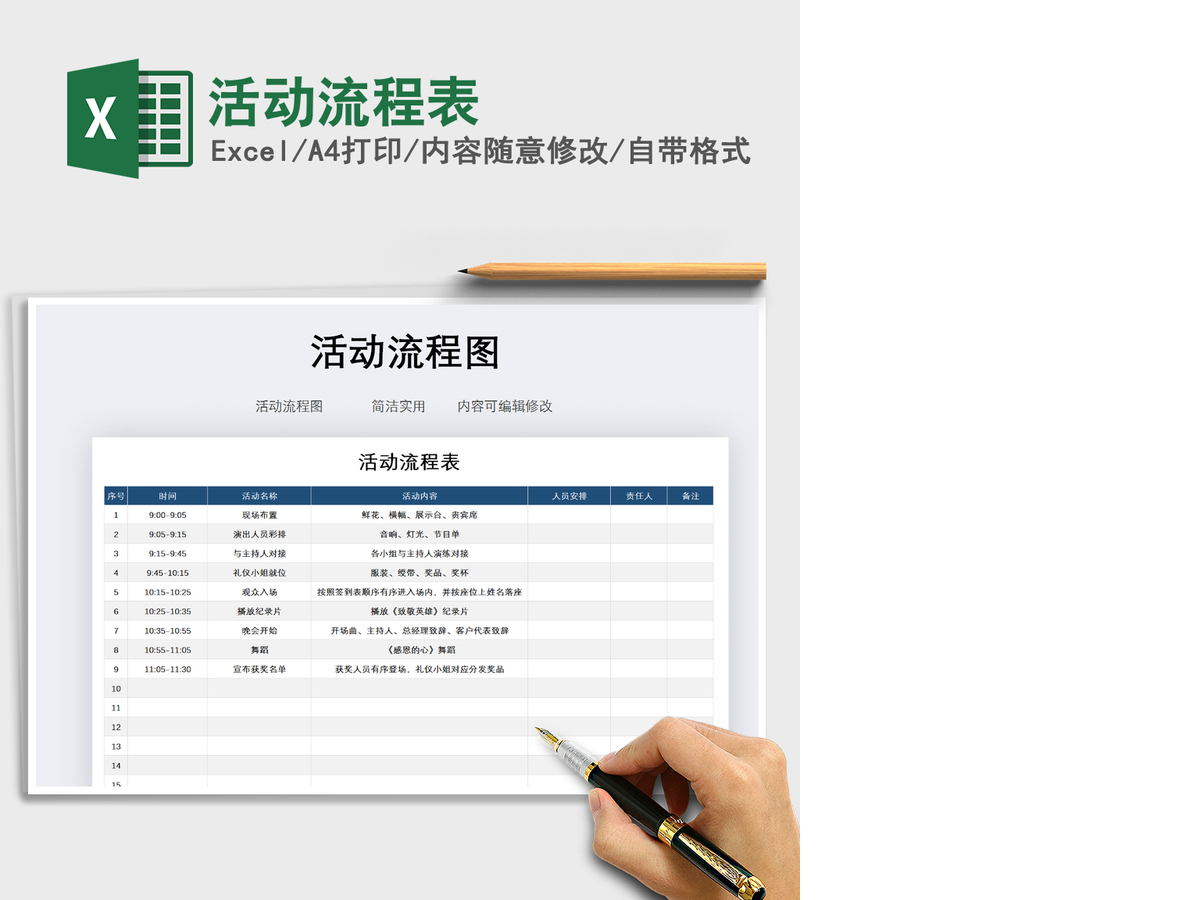Click the cell 《感恩的心》舞蹈
The width and height of the screenshot is (1200, 900).
pyautogui.click(x=419, y=650)
